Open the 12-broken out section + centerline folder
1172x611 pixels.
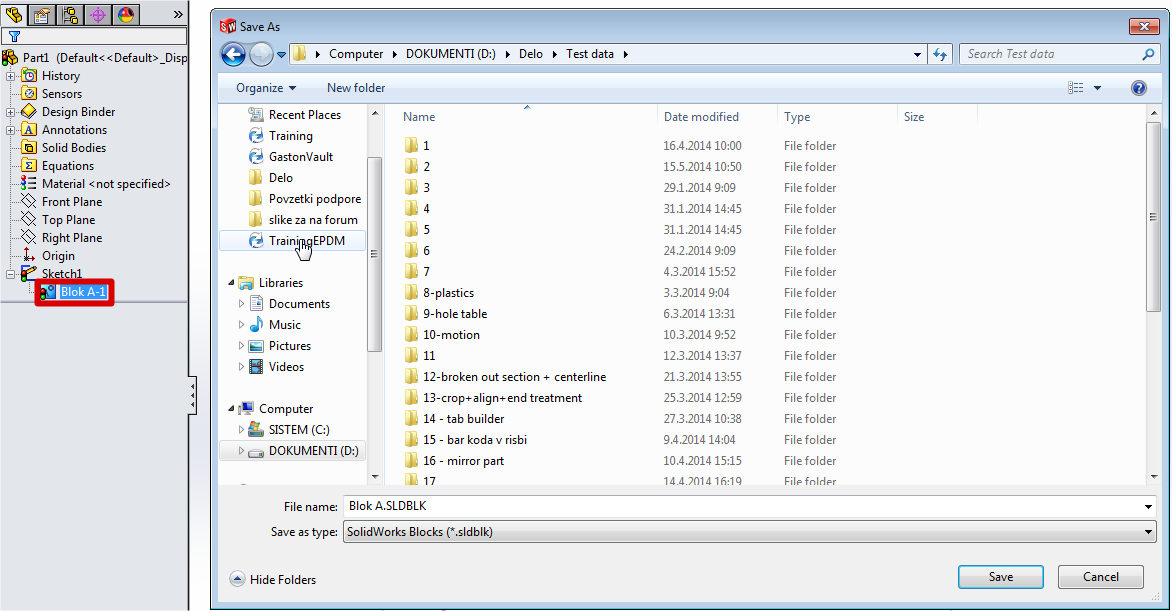514,377
